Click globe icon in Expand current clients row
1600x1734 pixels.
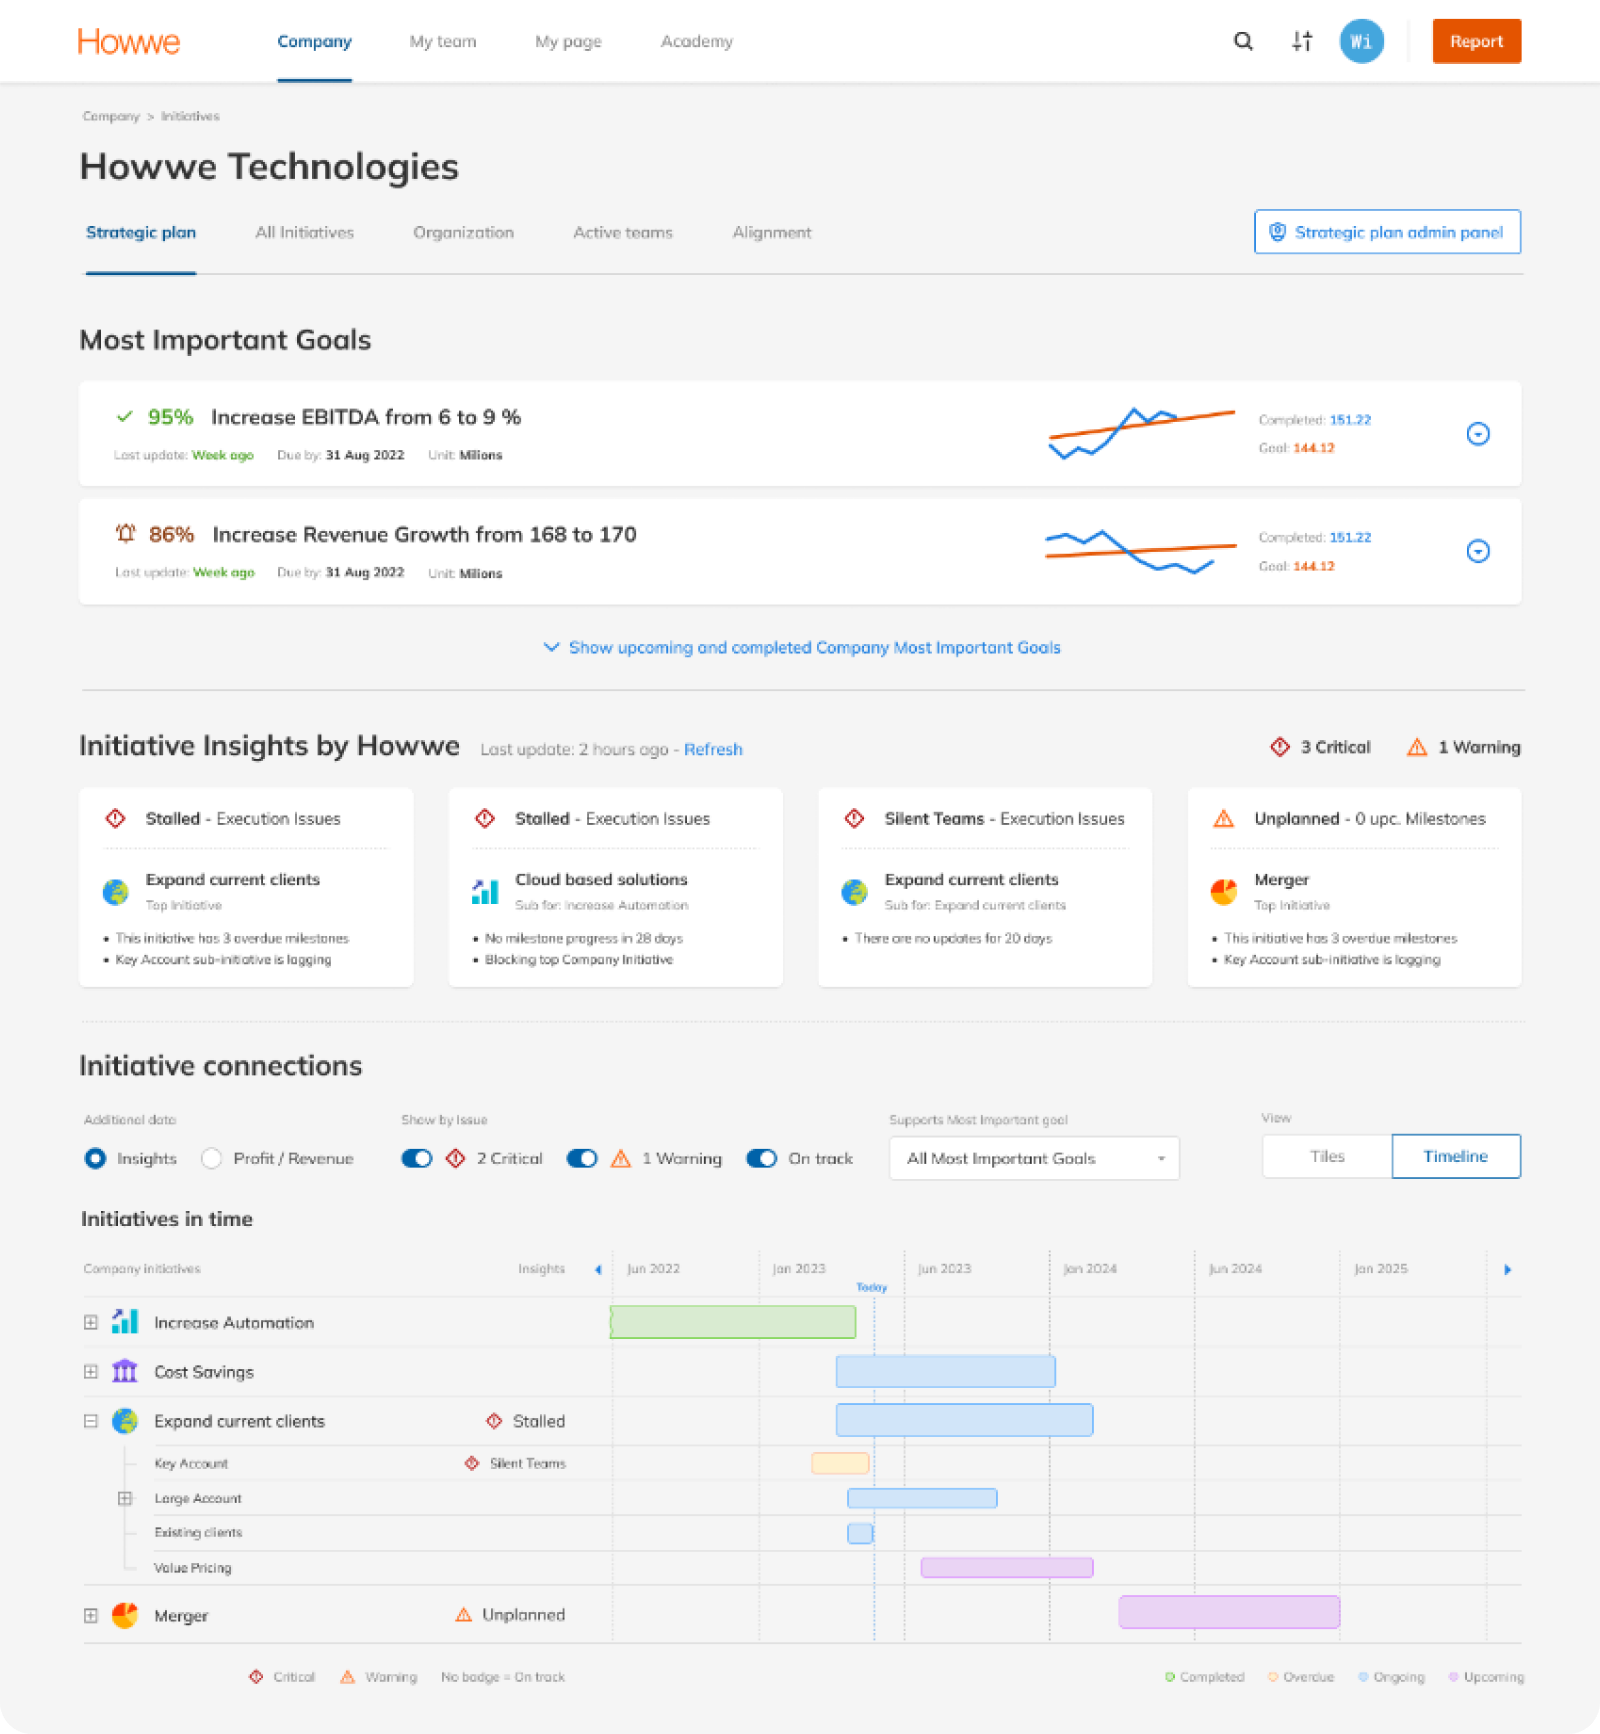tap(125, 1420)
